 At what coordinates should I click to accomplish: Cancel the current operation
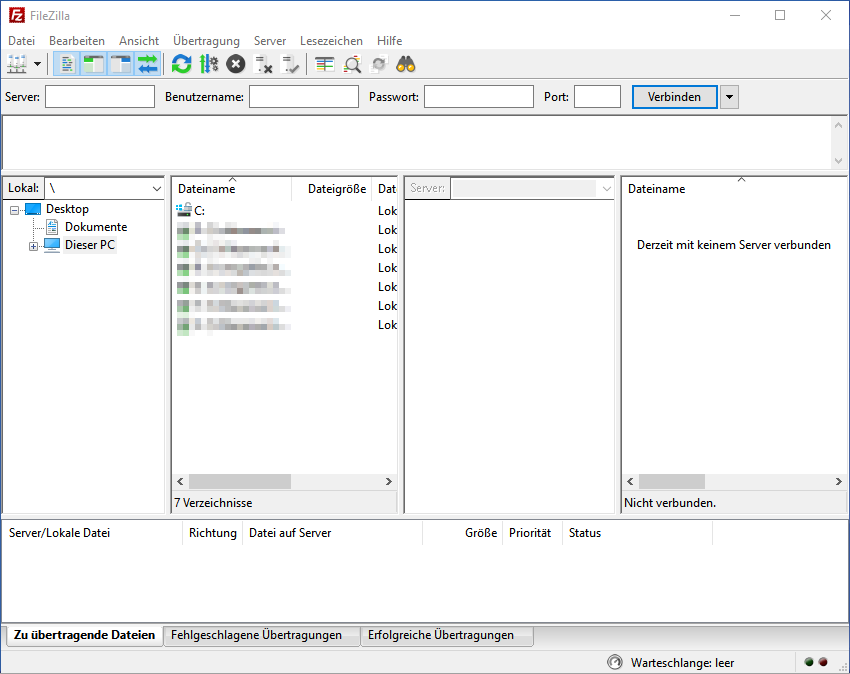pos(235,64)
